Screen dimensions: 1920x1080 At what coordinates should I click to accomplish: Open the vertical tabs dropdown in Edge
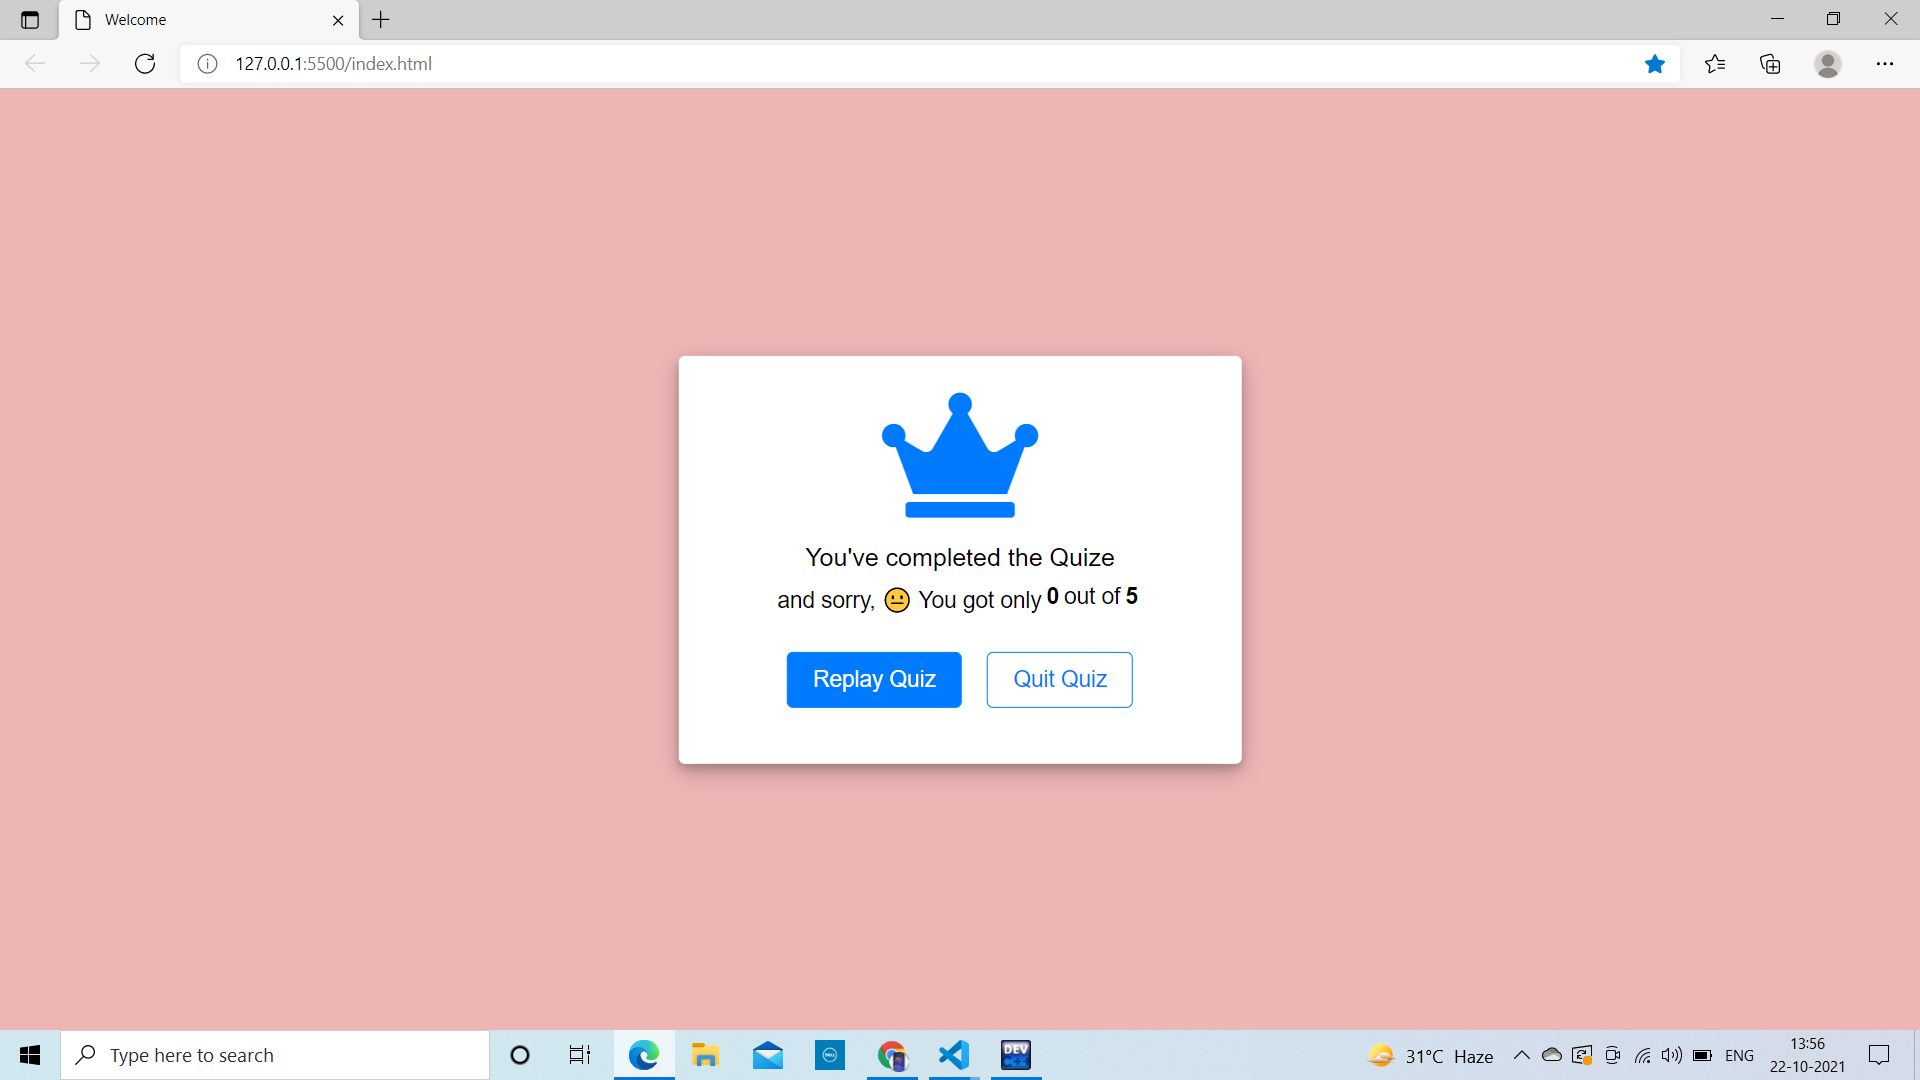coord(29,19)
